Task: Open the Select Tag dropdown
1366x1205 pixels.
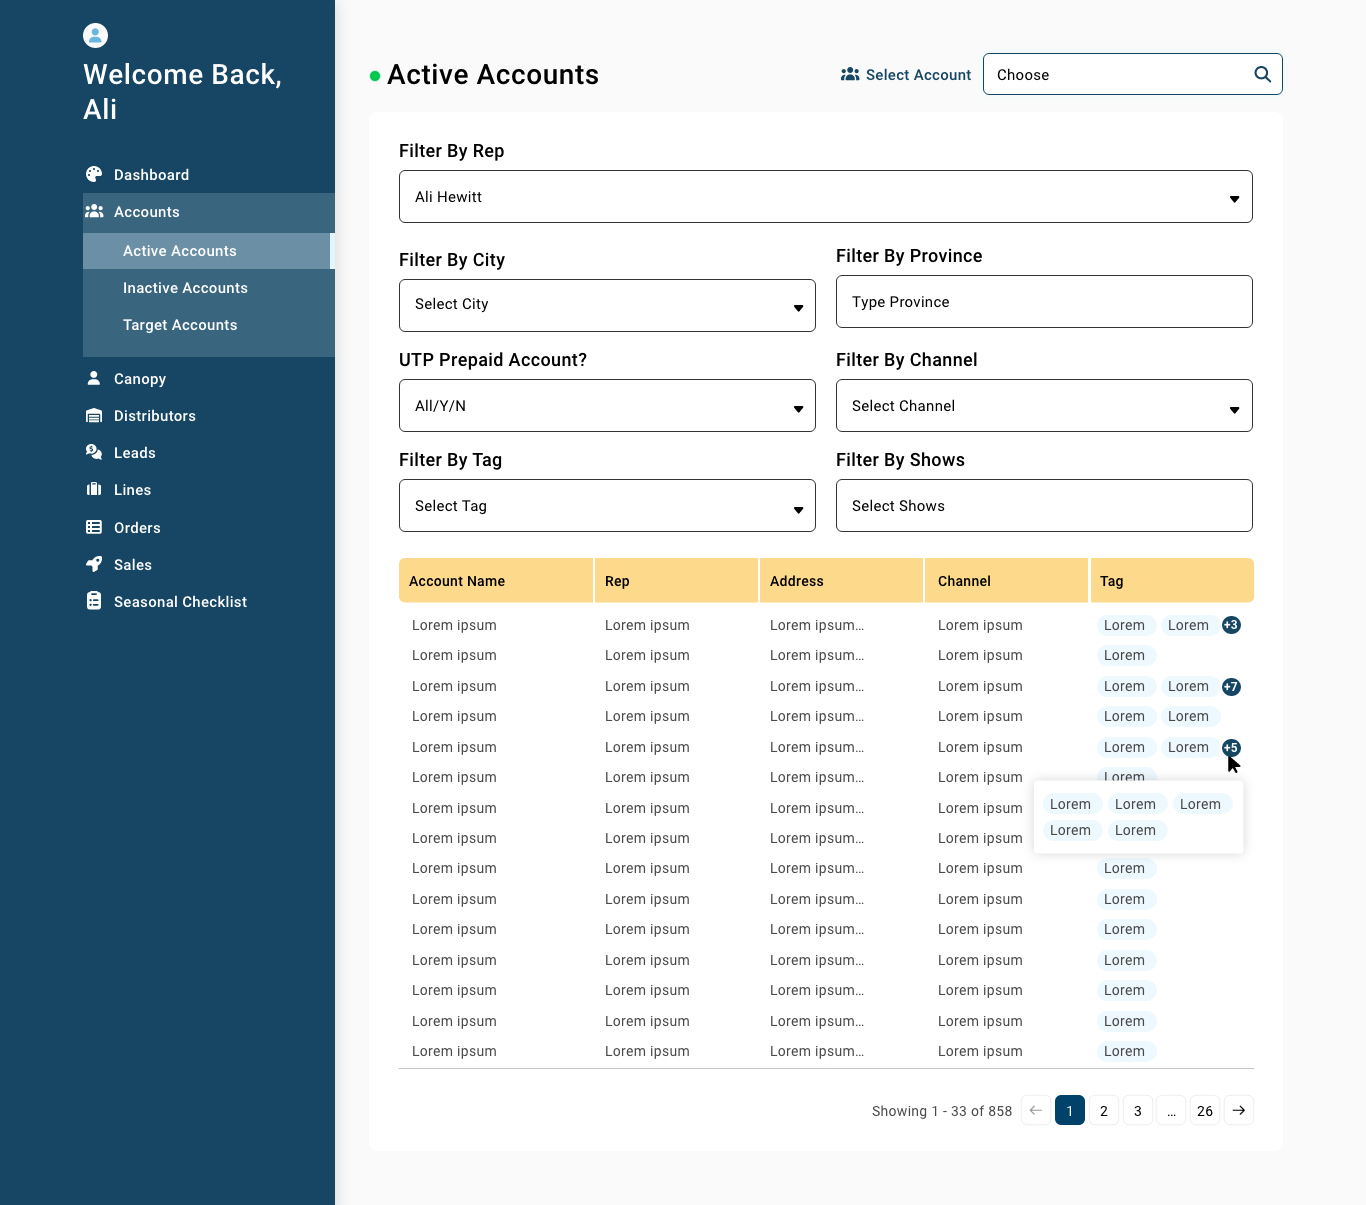Action: (x=607, y=505)
